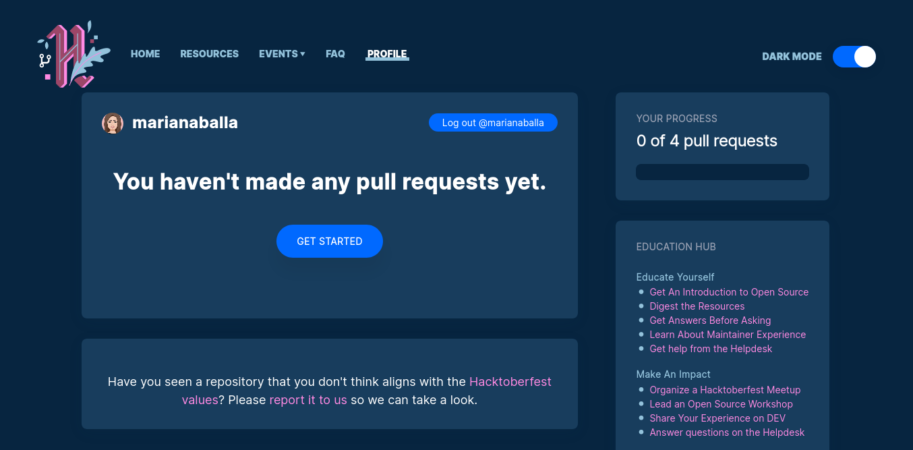913x450 pixels.
Task: Click the Dark Mode label text
Action: [x=792, y=56]
